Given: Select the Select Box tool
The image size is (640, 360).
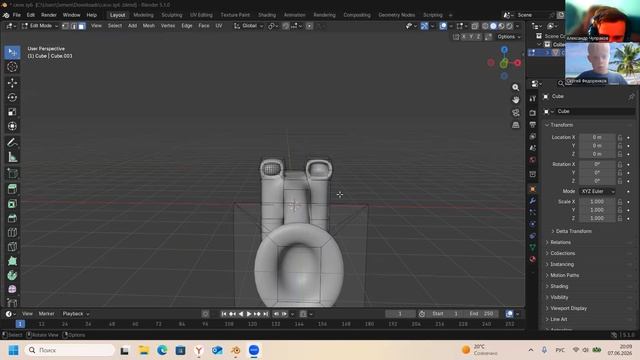Looking at the screenshot, I should [x=12, y=52].
